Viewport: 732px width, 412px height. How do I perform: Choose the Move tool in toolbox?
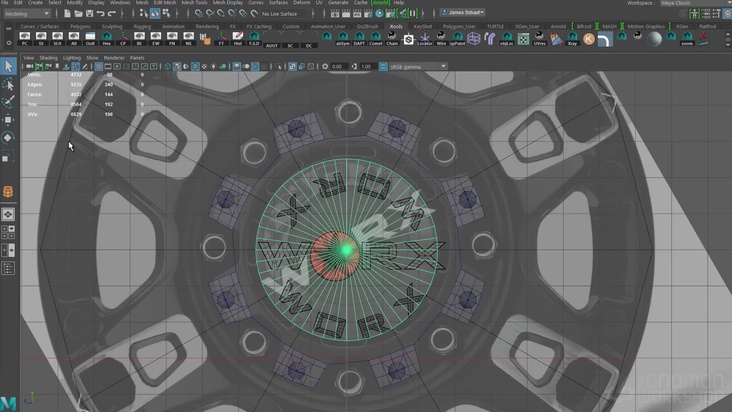coord(8,120)
